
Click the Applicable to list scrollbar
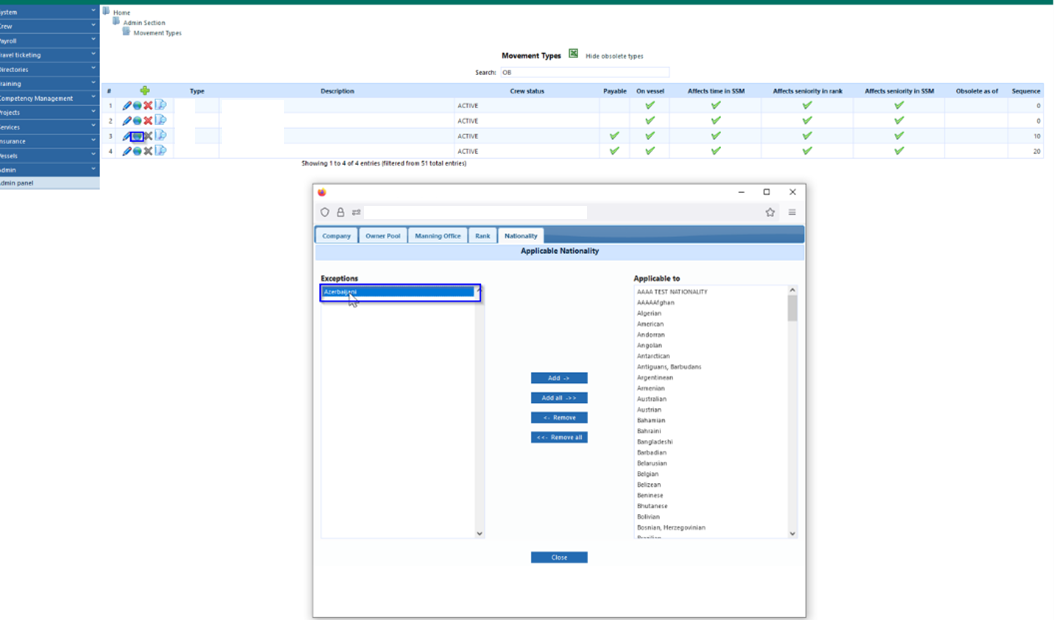[x=793, y=412]
